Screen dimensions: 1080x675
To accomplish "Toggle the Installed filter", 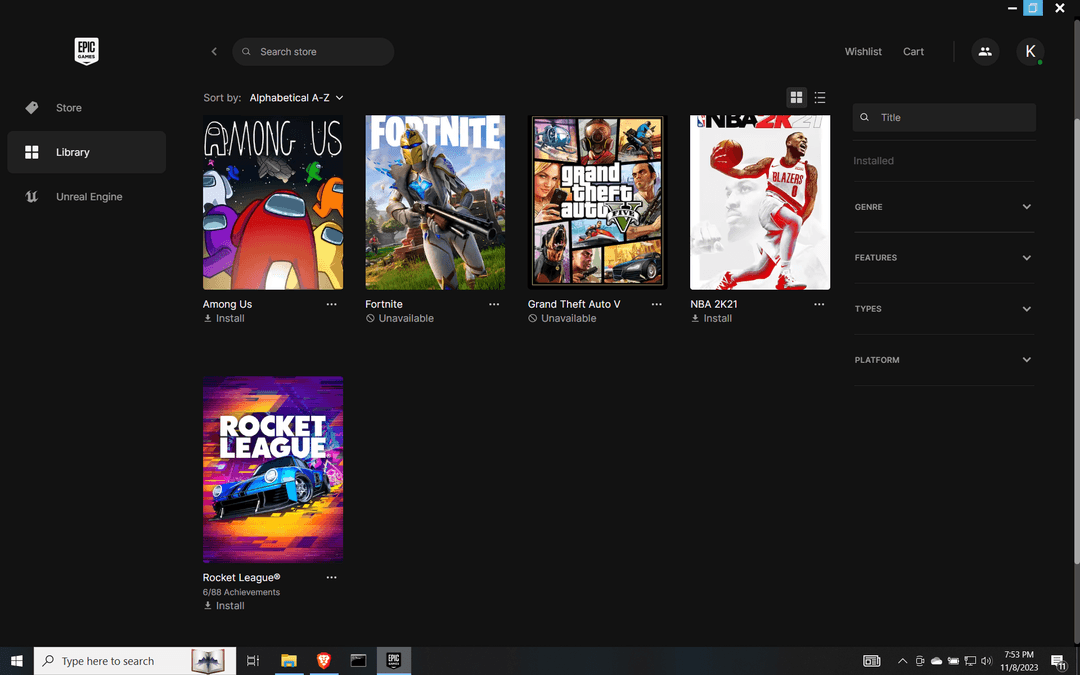I will [x=873, y=160].
